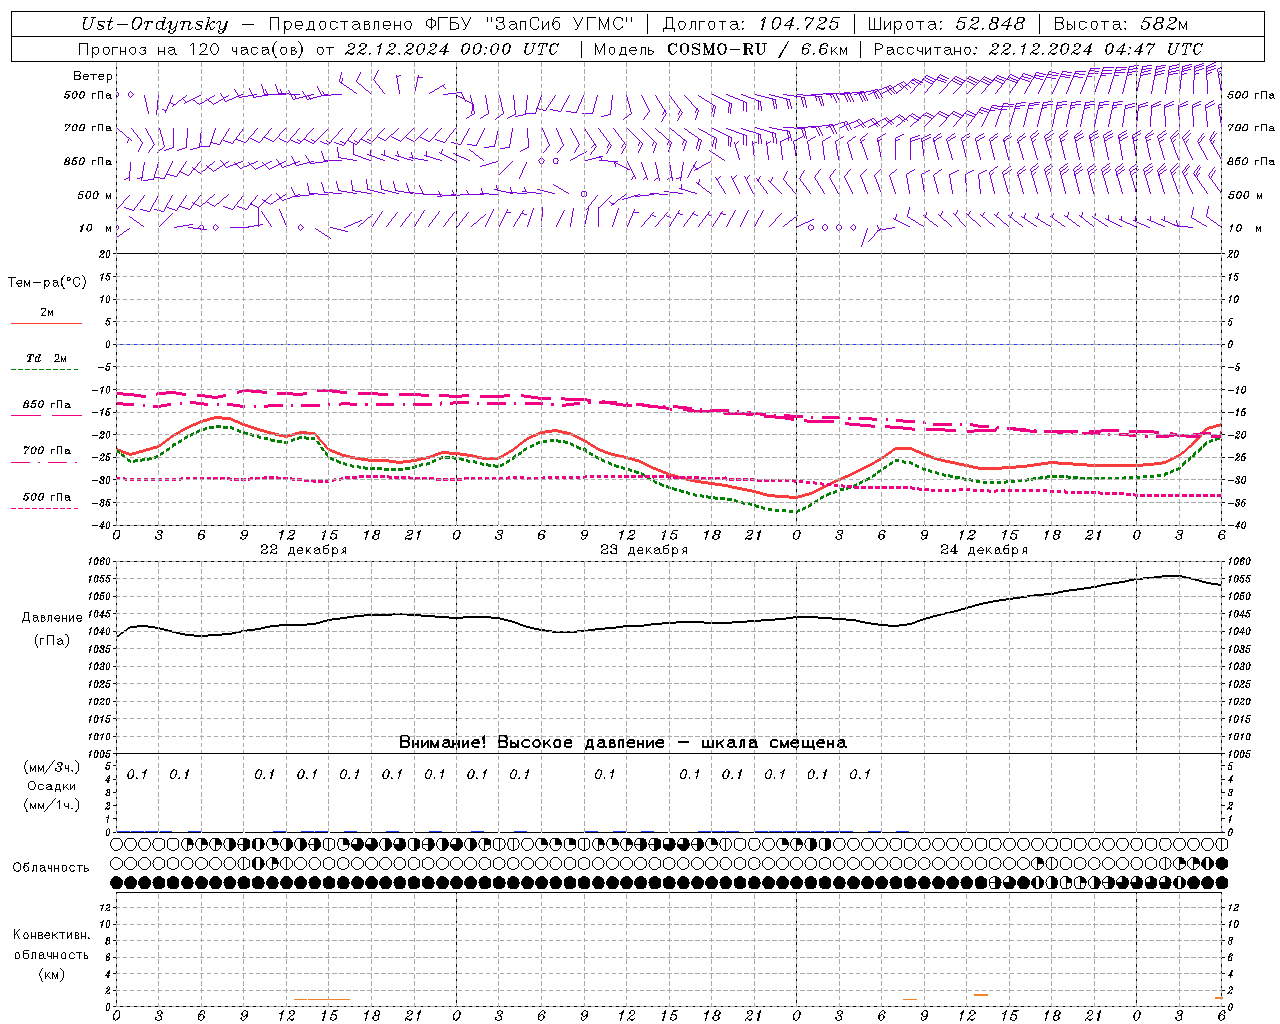Click the '500 гПа' label in the temperature legend

47,497
